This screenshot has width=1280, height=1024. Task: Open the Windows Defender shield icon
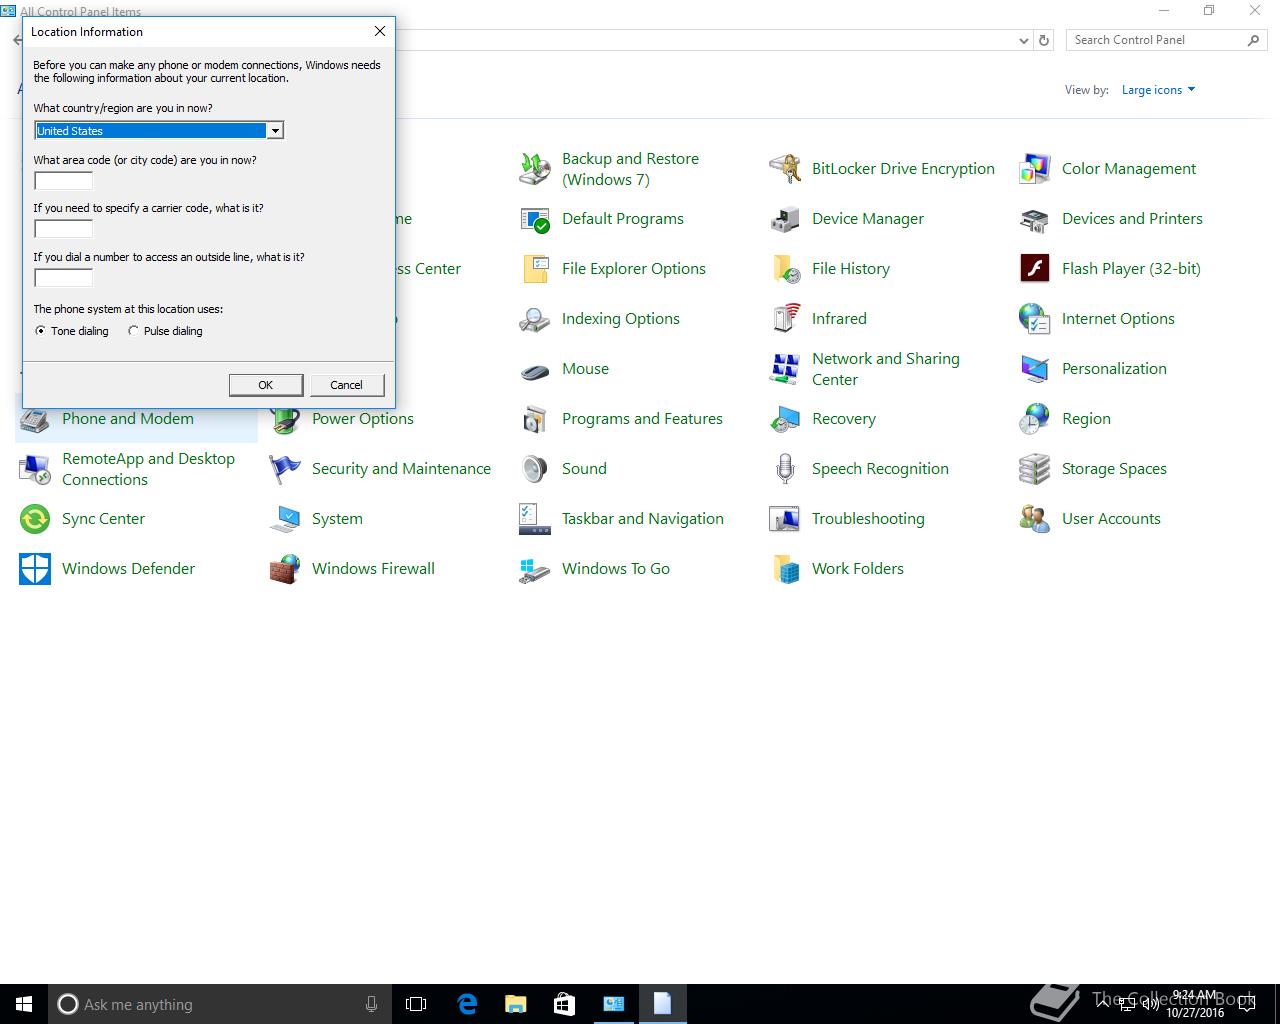click(35, 569)
